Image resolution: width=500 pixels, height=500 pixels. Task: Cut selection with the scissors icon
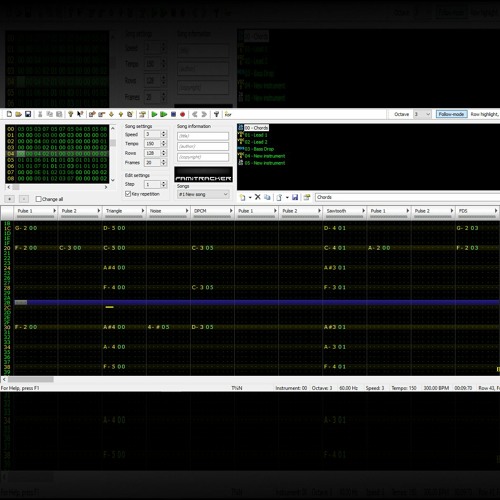40,114
